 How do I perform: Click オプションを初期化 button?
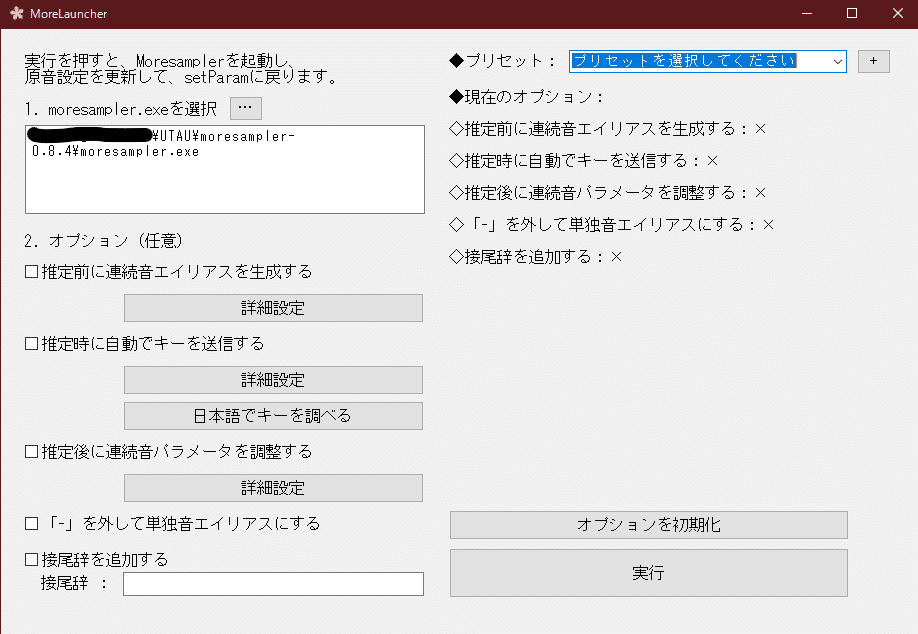(x=649, y=525)
